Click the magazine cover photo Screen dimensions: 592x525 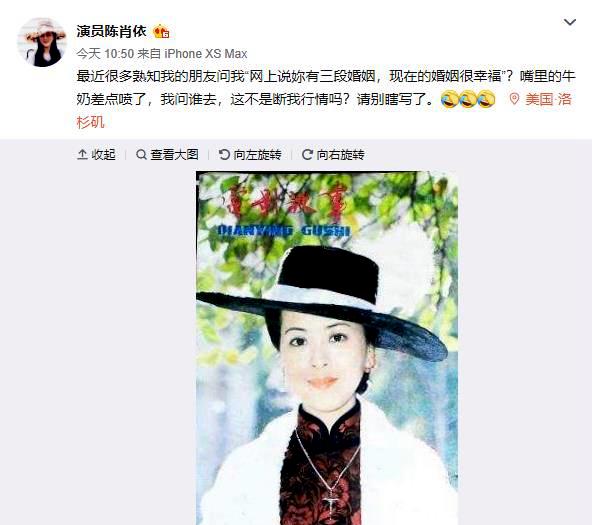(x=327, y=348)
